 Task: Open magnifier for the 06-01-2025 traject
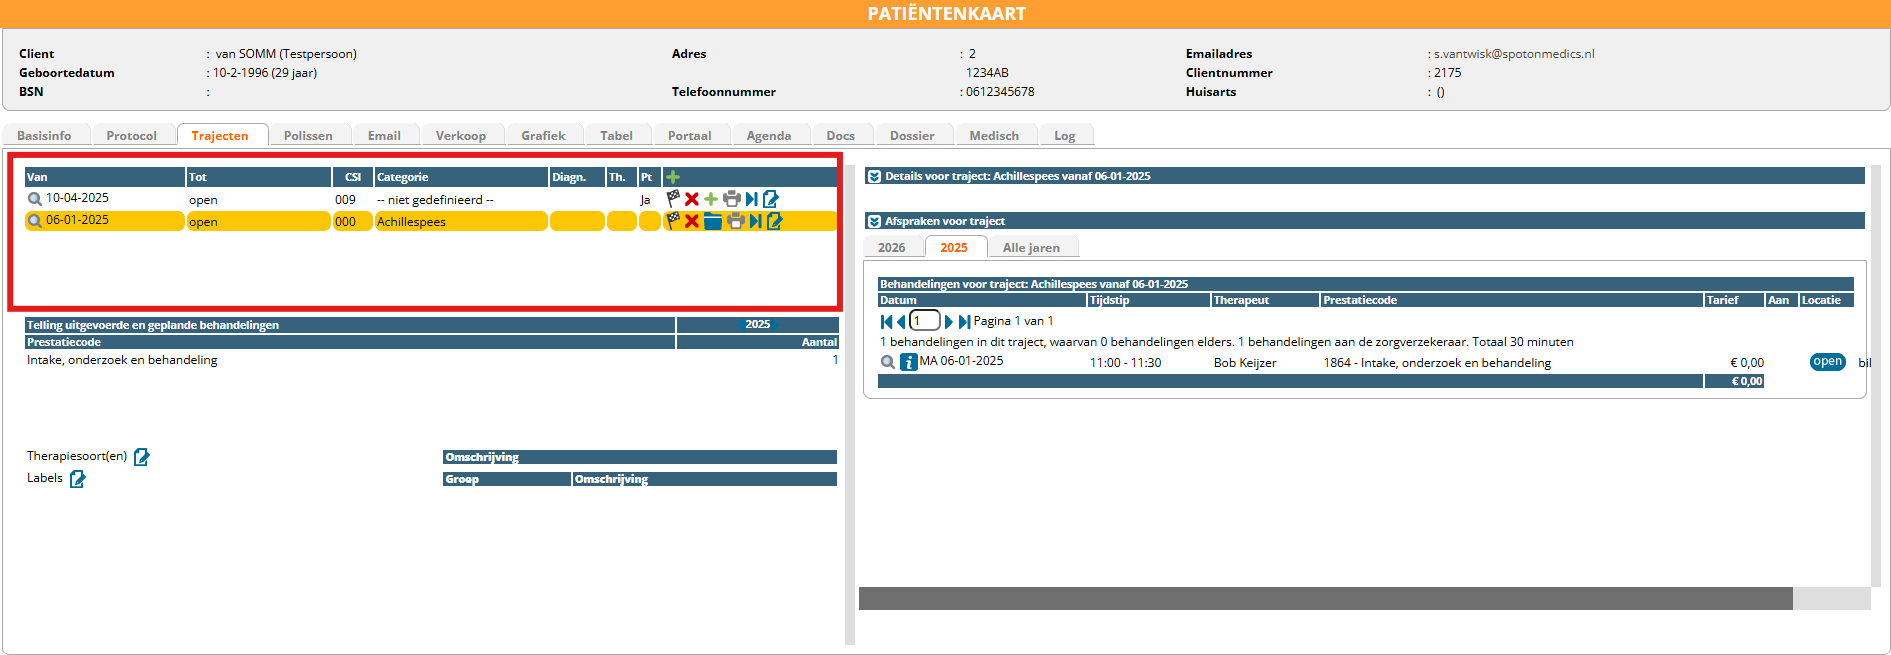click(35, 221)
